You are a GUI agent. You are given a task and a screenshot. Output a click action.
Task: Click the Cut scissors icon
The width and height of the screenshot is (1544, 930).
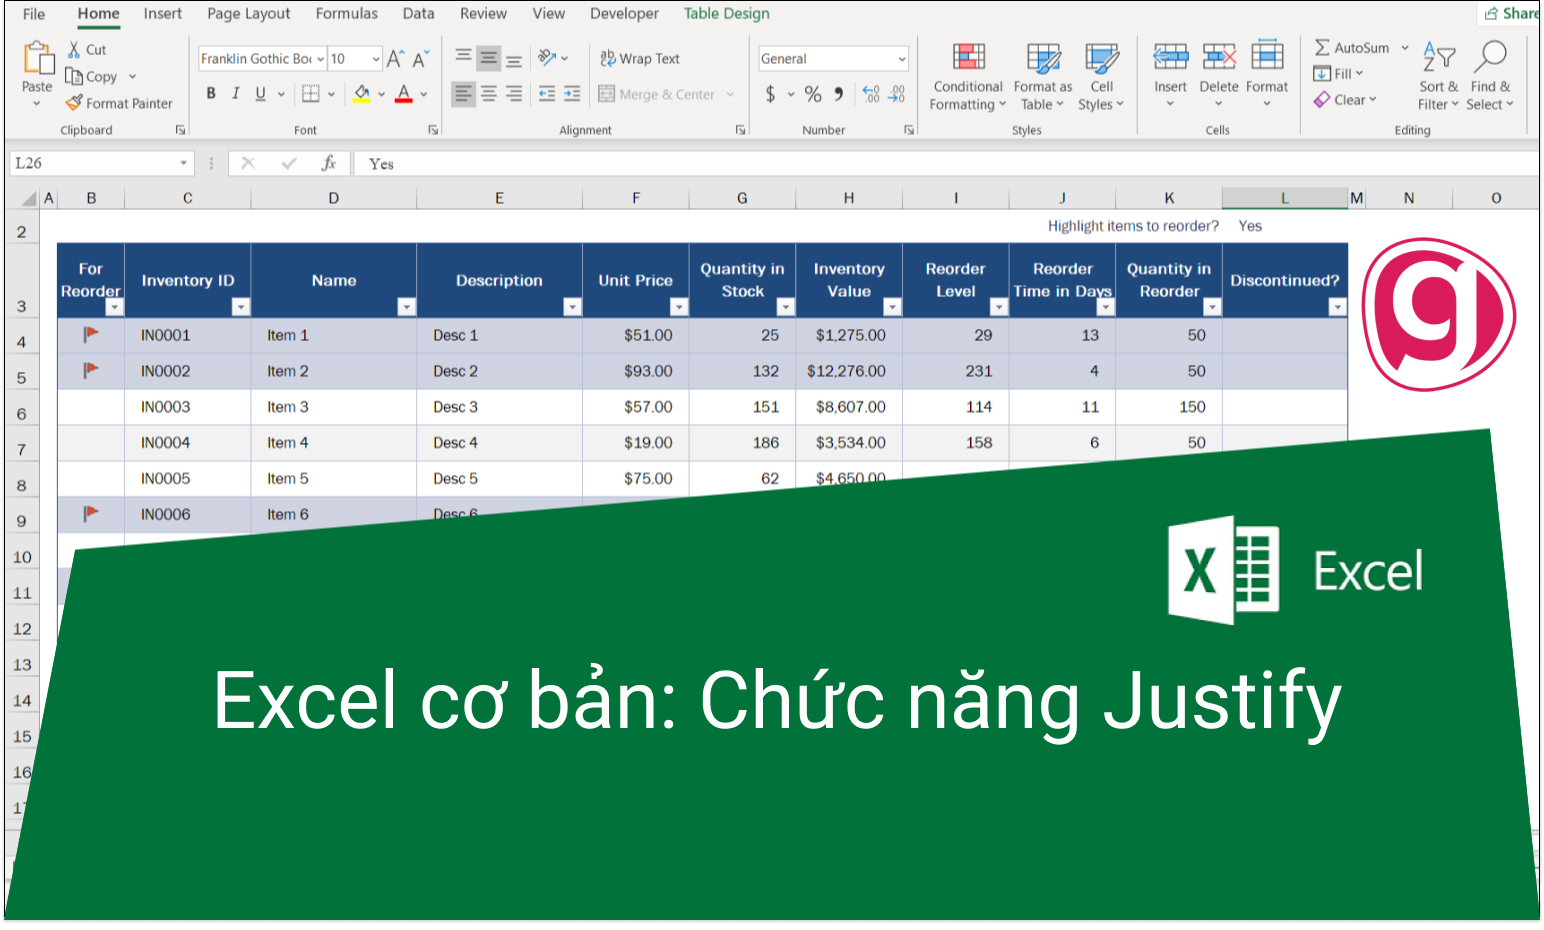pyautogui.click(x=74, y=49)
